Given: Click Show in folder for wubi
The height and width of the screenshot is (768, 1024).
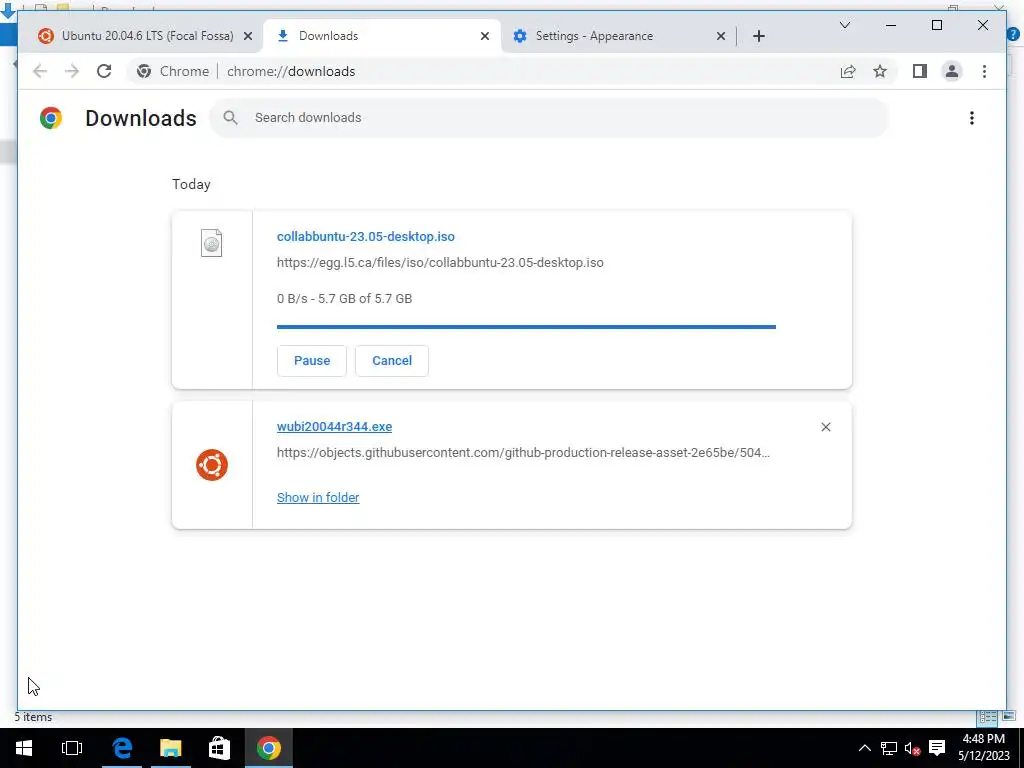Looking at the screenshot, I should [x=318, y=498].
